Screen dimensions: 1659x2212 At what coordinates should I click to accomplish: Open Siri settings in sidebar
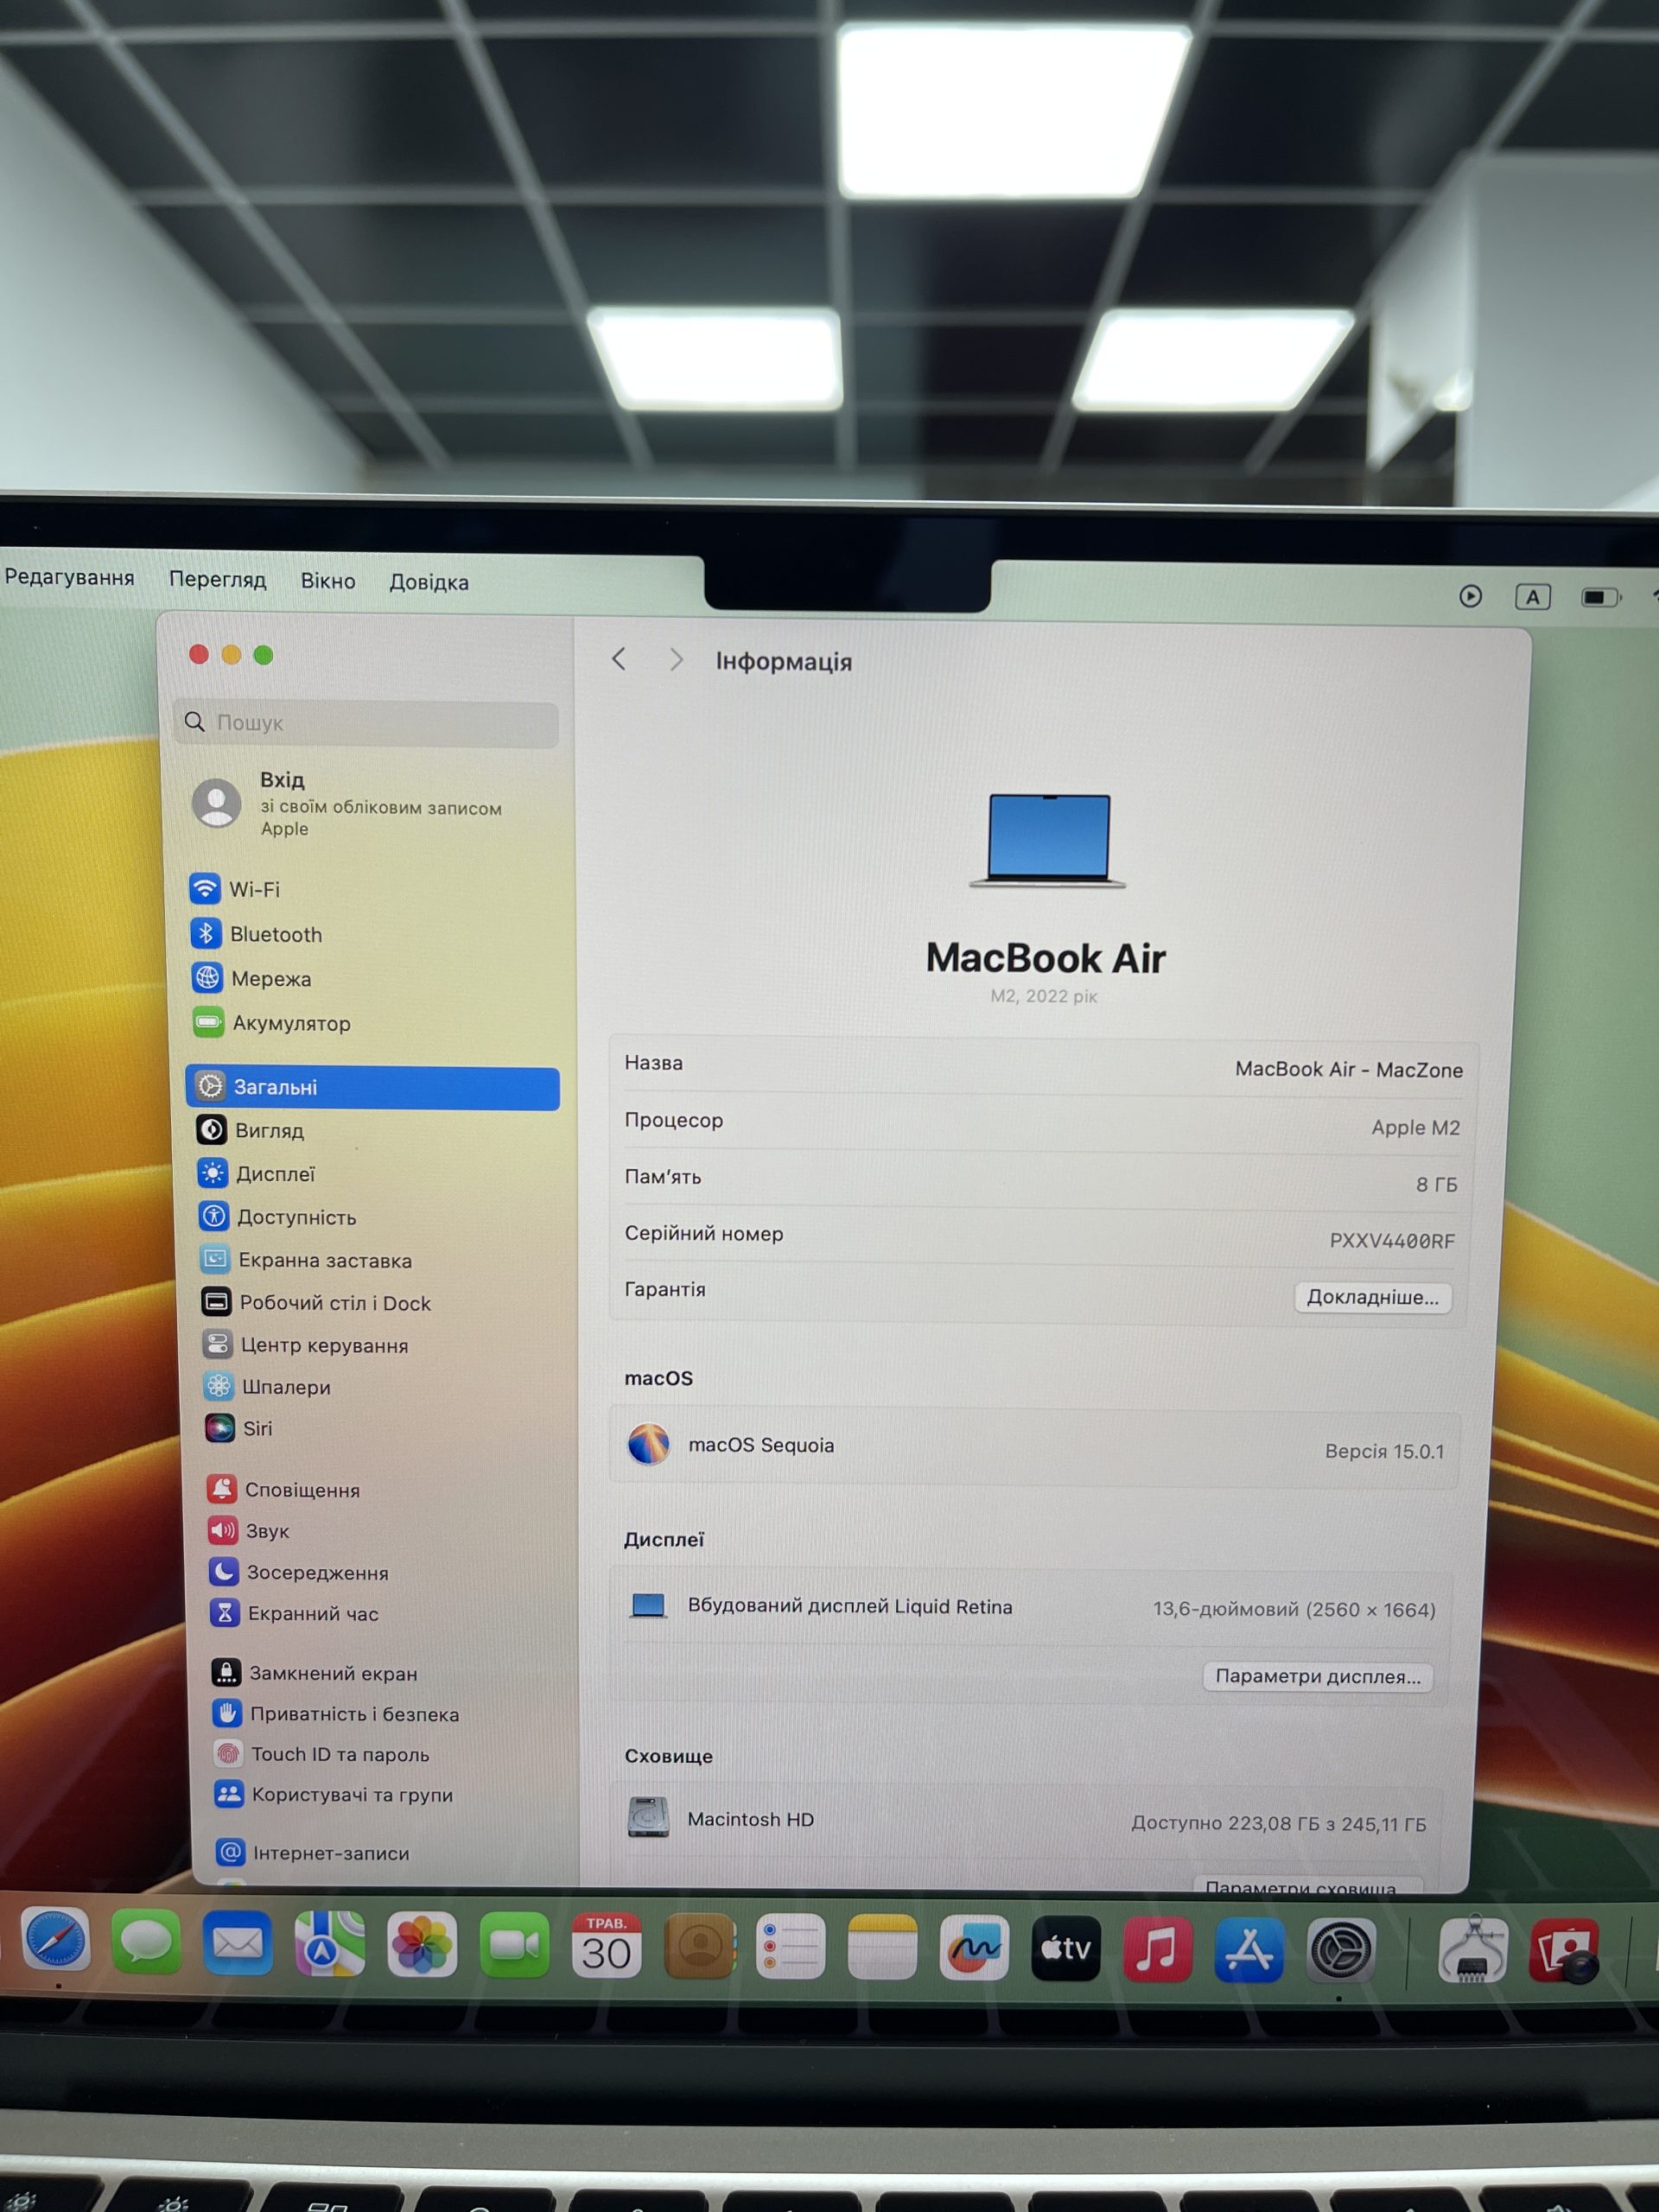tap(238, 1428)
